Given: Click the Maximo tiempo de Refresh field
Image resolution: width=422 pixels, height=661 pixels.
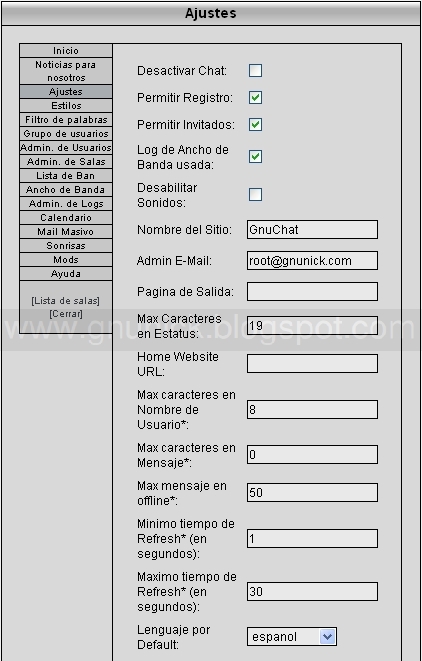Looking at the screenshot, I should click(x=312, y=591).
